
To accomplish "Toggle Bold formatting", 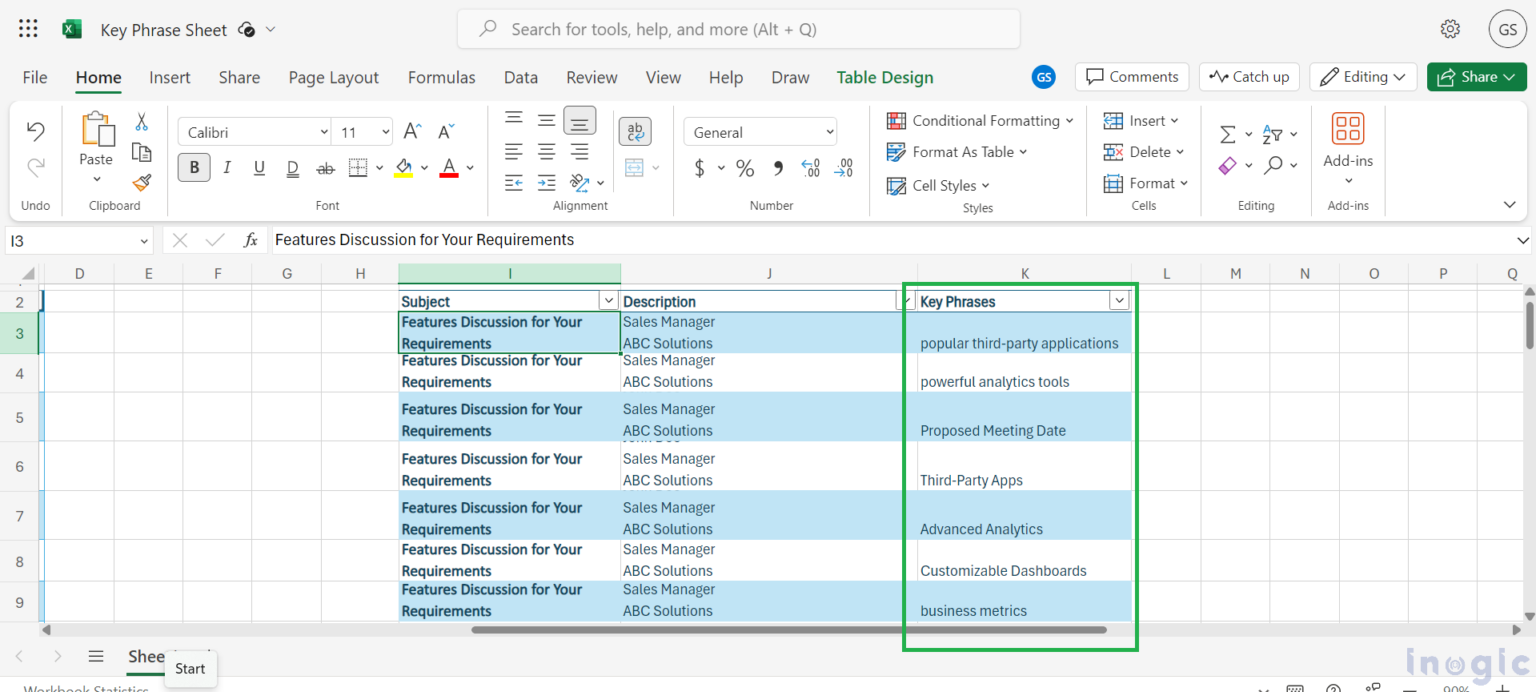I will pos(194,168).
